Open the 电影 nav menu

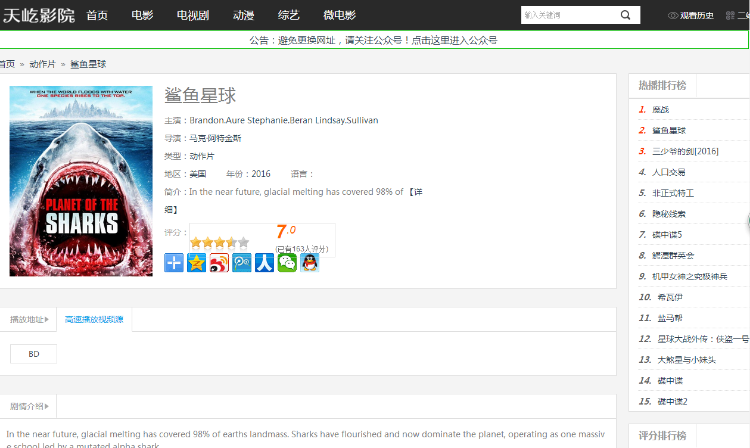coord(142,15)
